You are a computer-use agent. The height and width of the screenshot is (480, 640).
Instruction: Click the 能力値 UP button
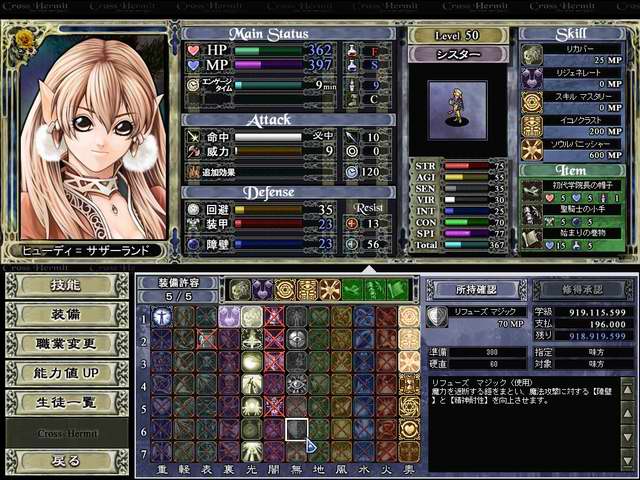(66, 373)
